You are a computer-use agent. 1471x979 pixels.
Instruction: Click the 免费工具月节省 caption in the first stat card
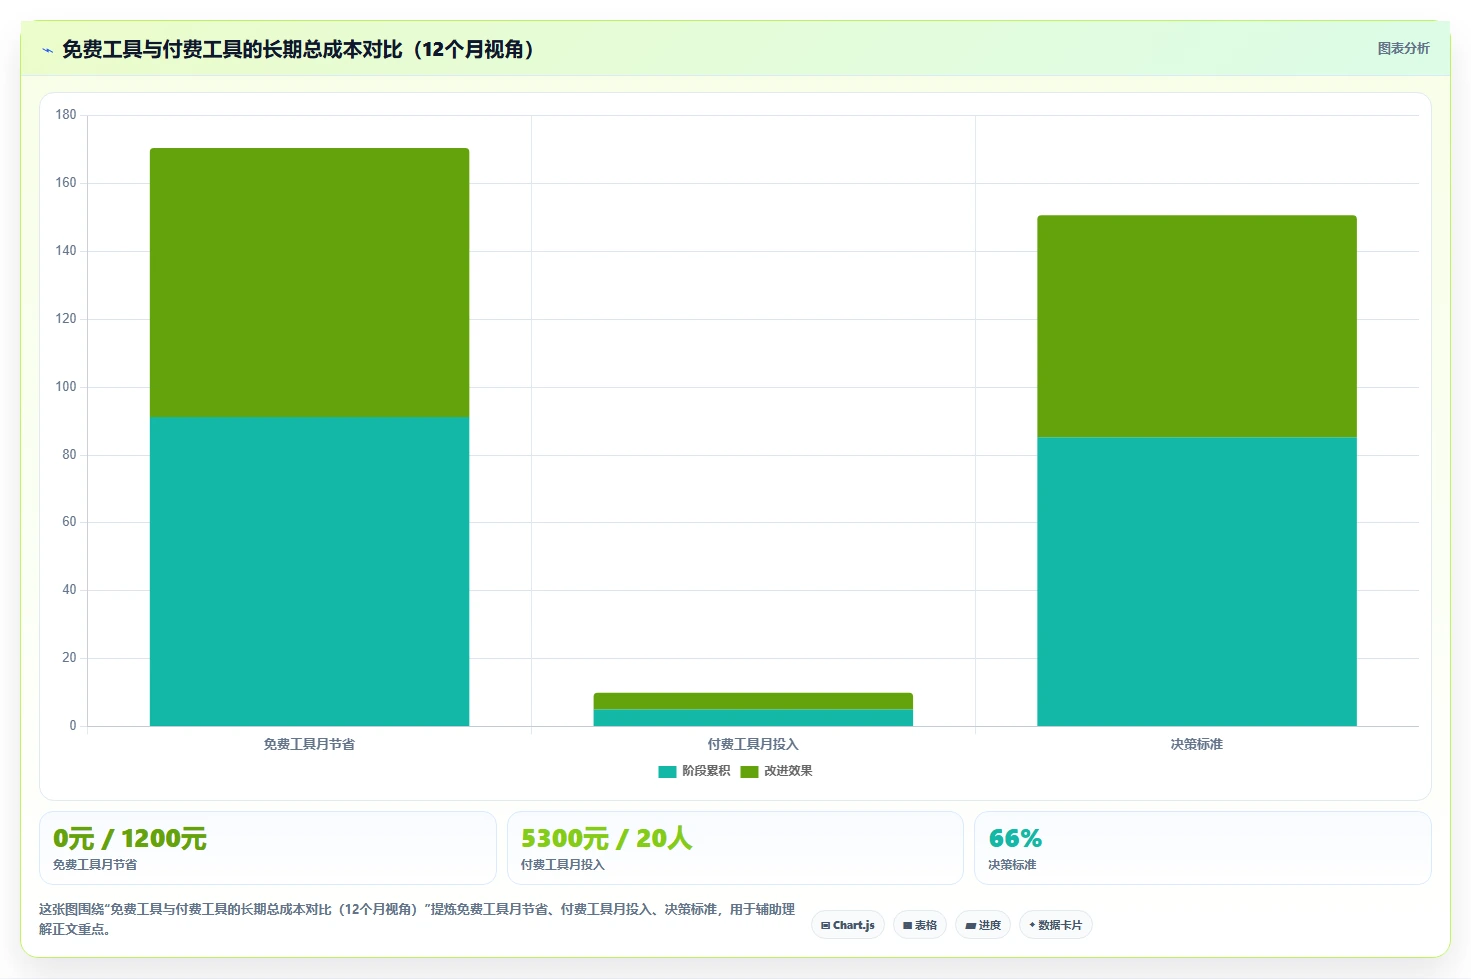pos(95,865)
